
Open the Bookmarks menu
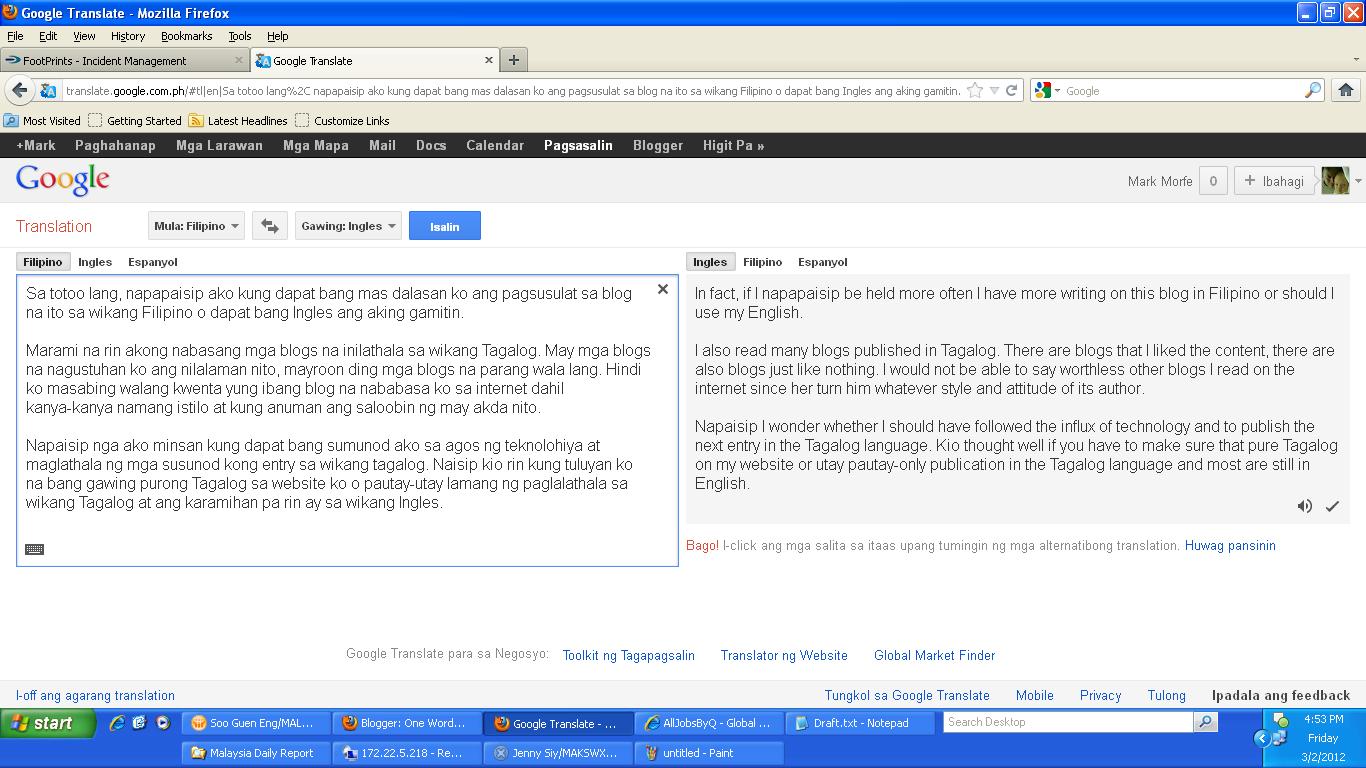click(186, 35)
